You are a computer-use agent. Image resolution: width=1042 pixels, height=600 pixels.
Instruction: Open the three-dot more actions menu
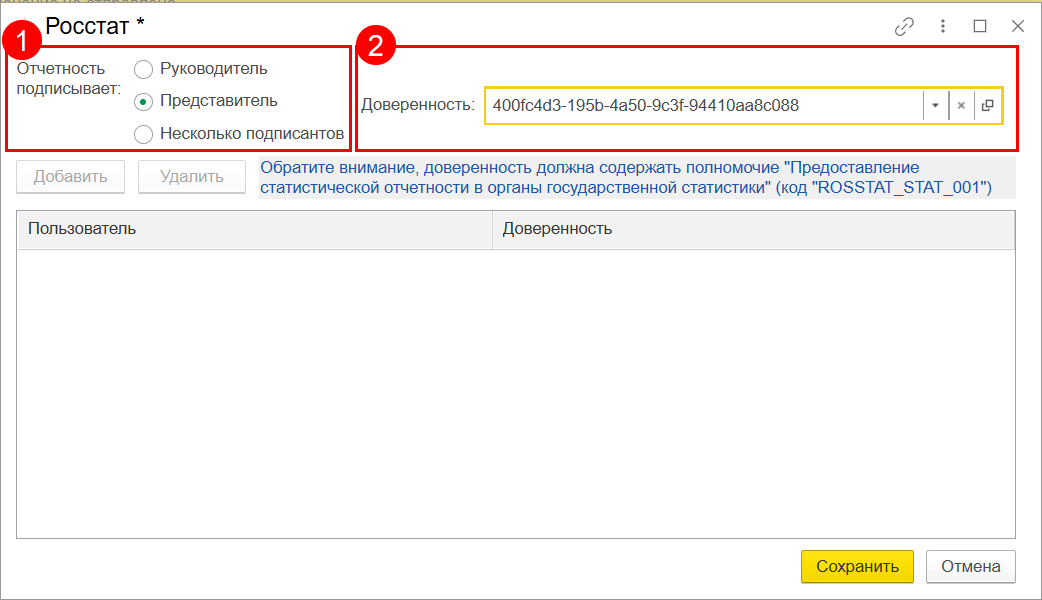[942, 27]
